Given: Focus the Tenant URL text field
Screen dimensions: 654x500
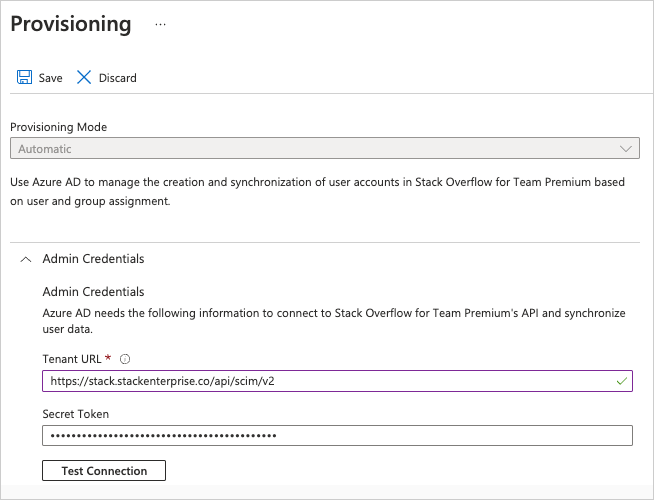Looking at the screenshot, I should [320, 381].
